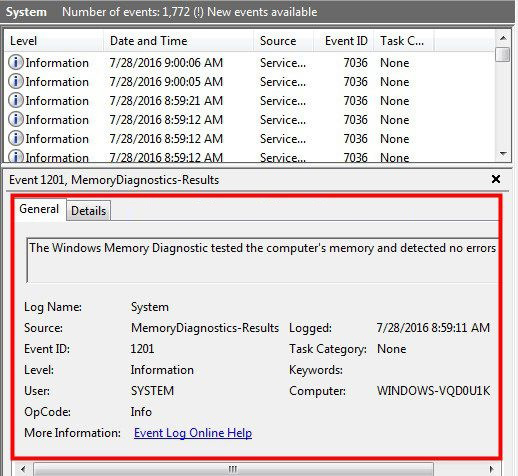This screenshot has height=476, width=518.
Task: Select the 9:00:06 AM Information event icon
Action: 16,62
